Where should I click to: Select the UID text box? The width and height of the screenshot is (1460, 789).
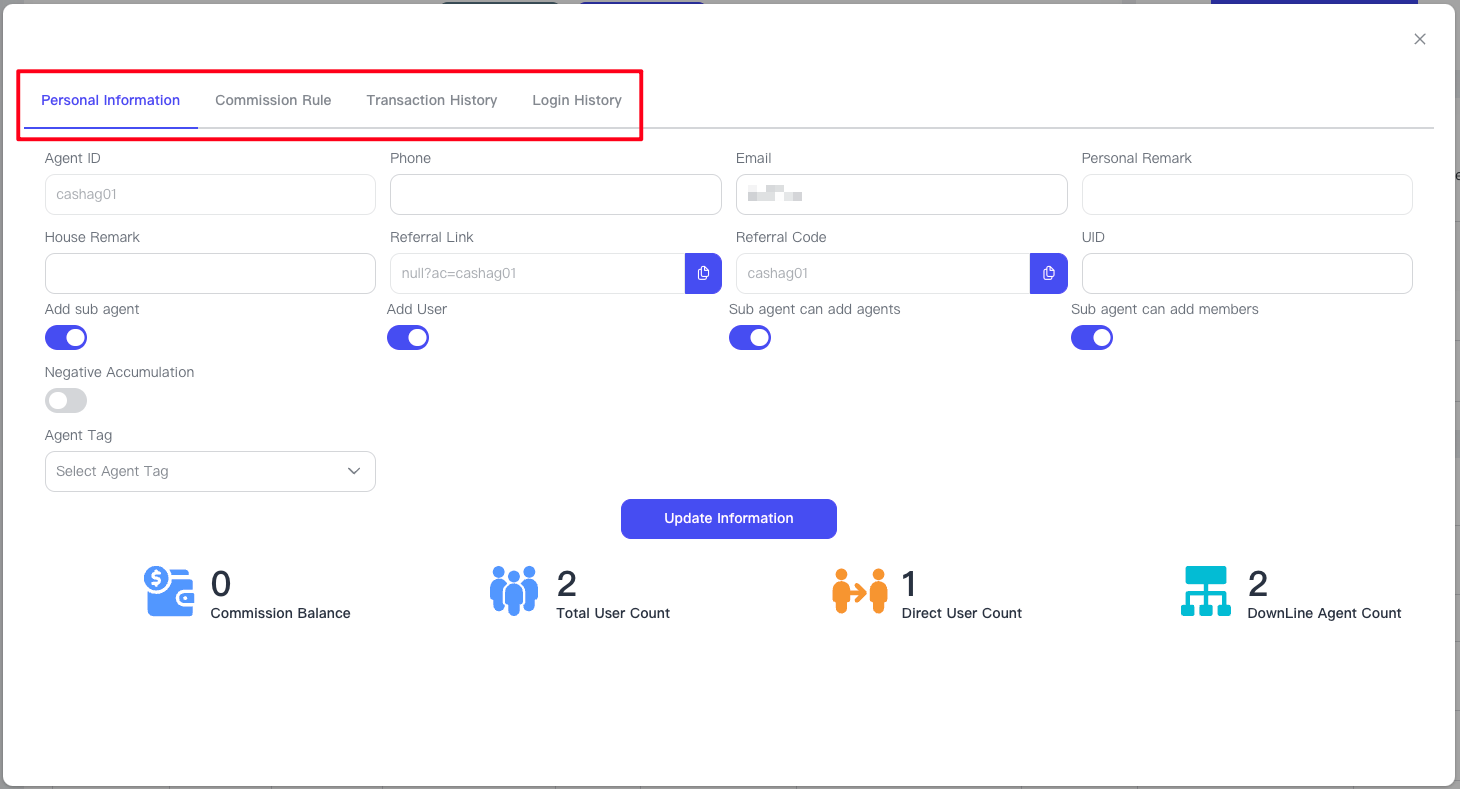click(x=1246, y=273)
